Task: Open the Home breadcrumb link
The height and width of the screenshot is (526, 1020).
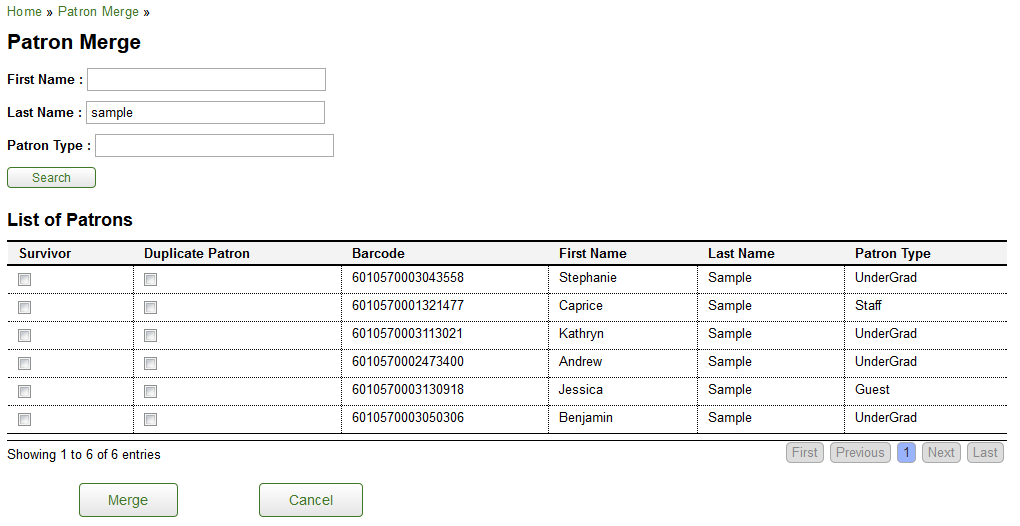Action: 24,12
